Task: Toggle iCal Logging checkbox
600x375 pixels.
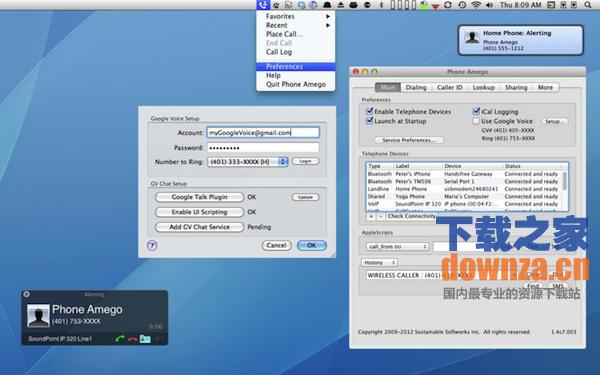Action: [476, 111]
